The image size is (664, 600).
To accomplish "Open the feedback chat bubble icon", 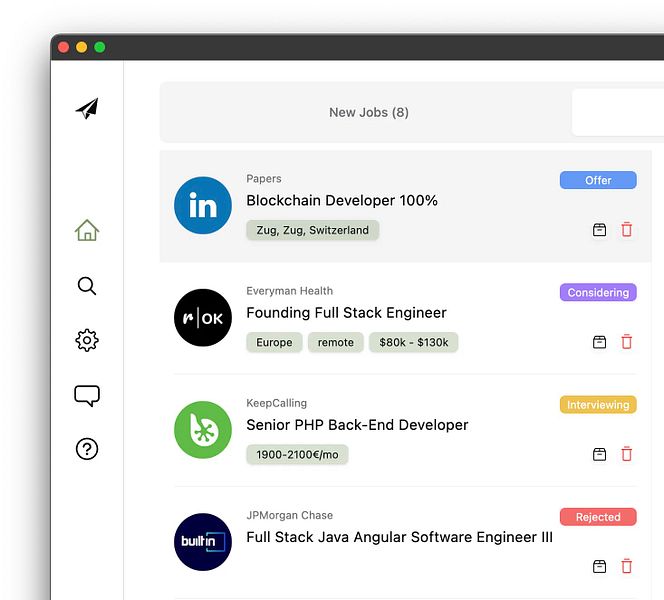I will [x=87, y=396].
